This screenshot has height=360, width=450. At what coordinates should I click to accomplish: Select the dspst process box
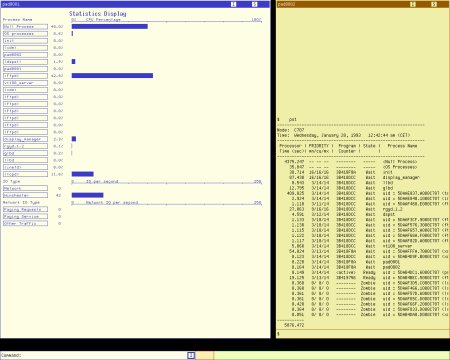[x=25, y=62]
